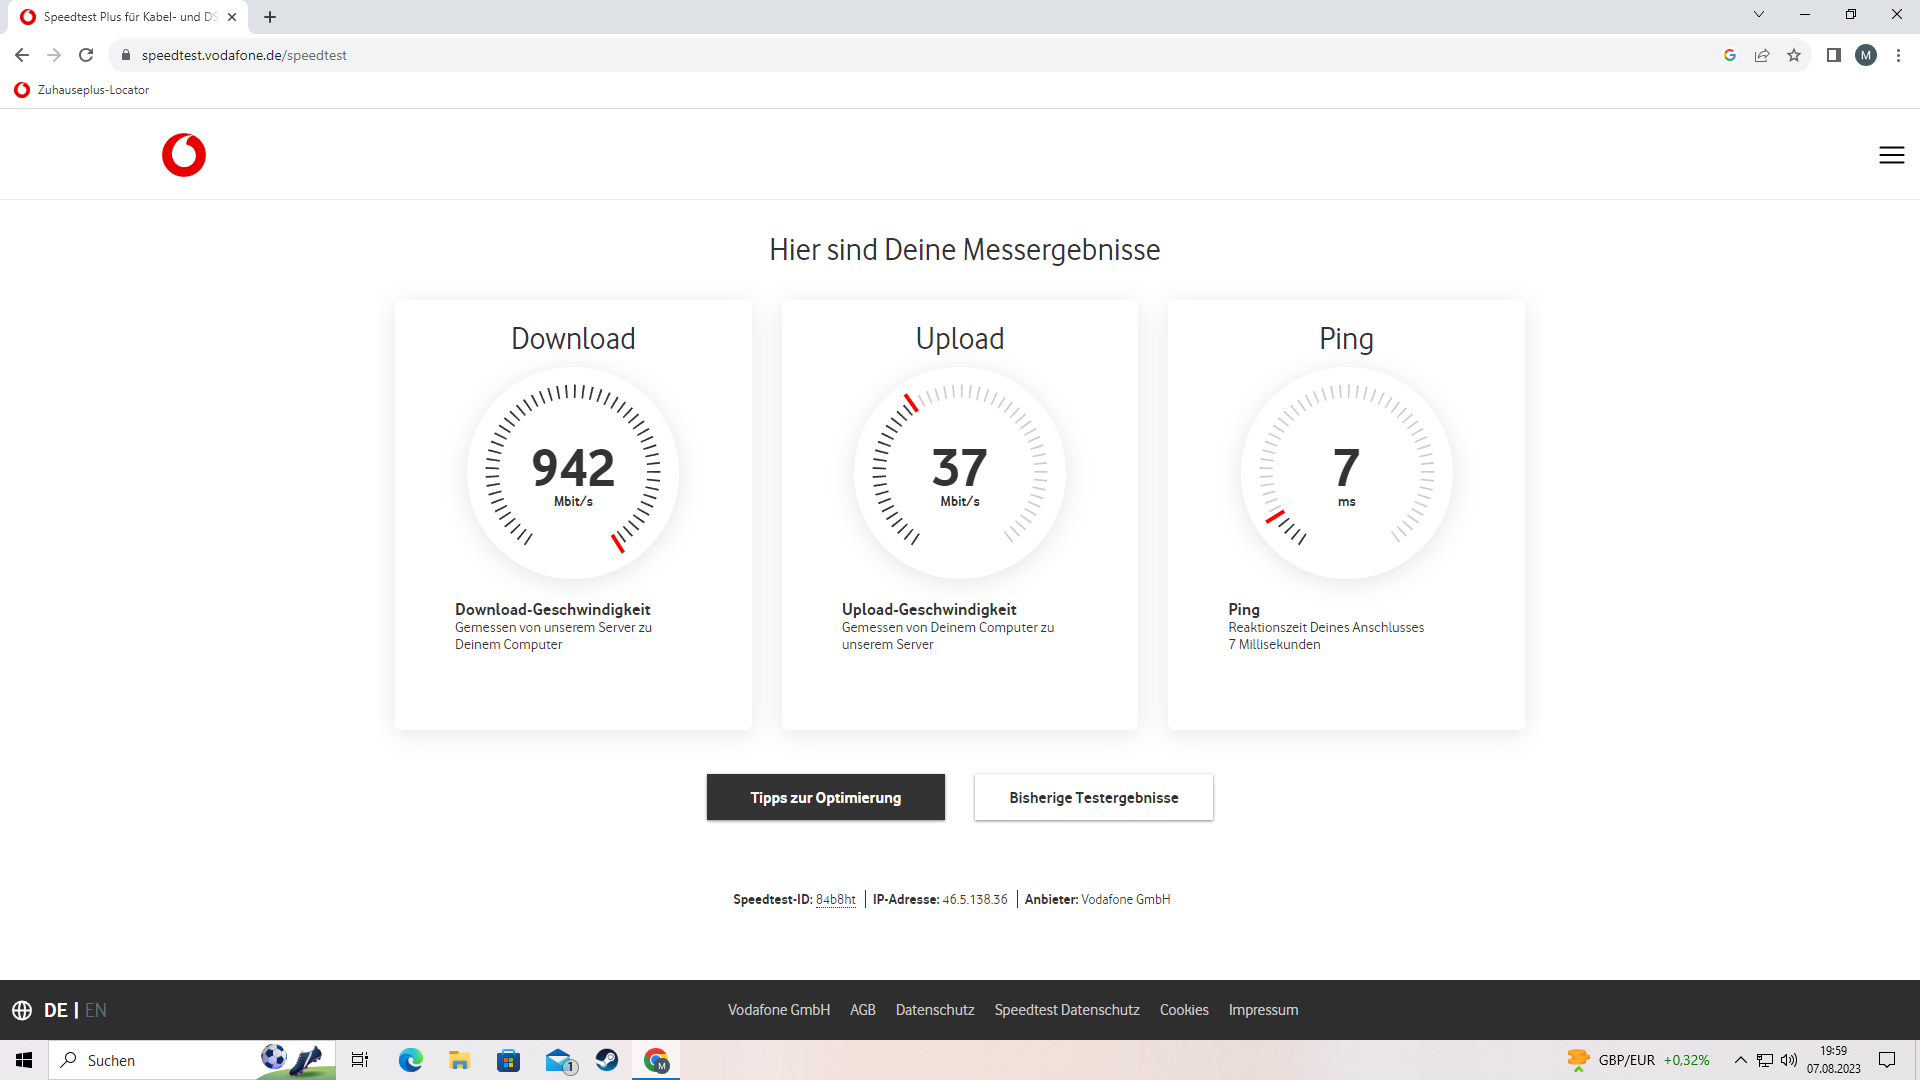Open Chrome side panel icon
Screen dimensions: 1920x1080
point(1833,55)
